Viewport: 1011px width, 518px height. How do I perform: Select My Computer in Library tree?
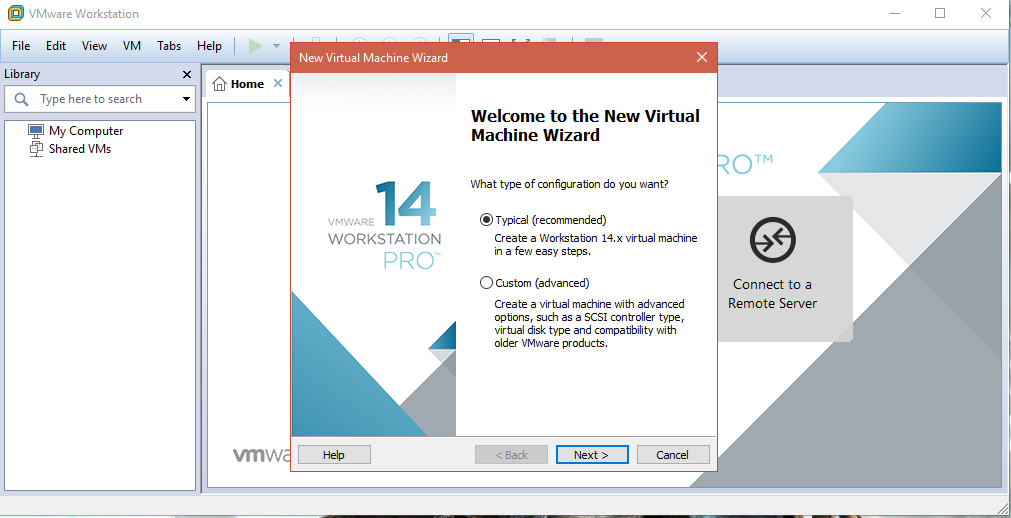pyautogui.click(x=86, y=130)
